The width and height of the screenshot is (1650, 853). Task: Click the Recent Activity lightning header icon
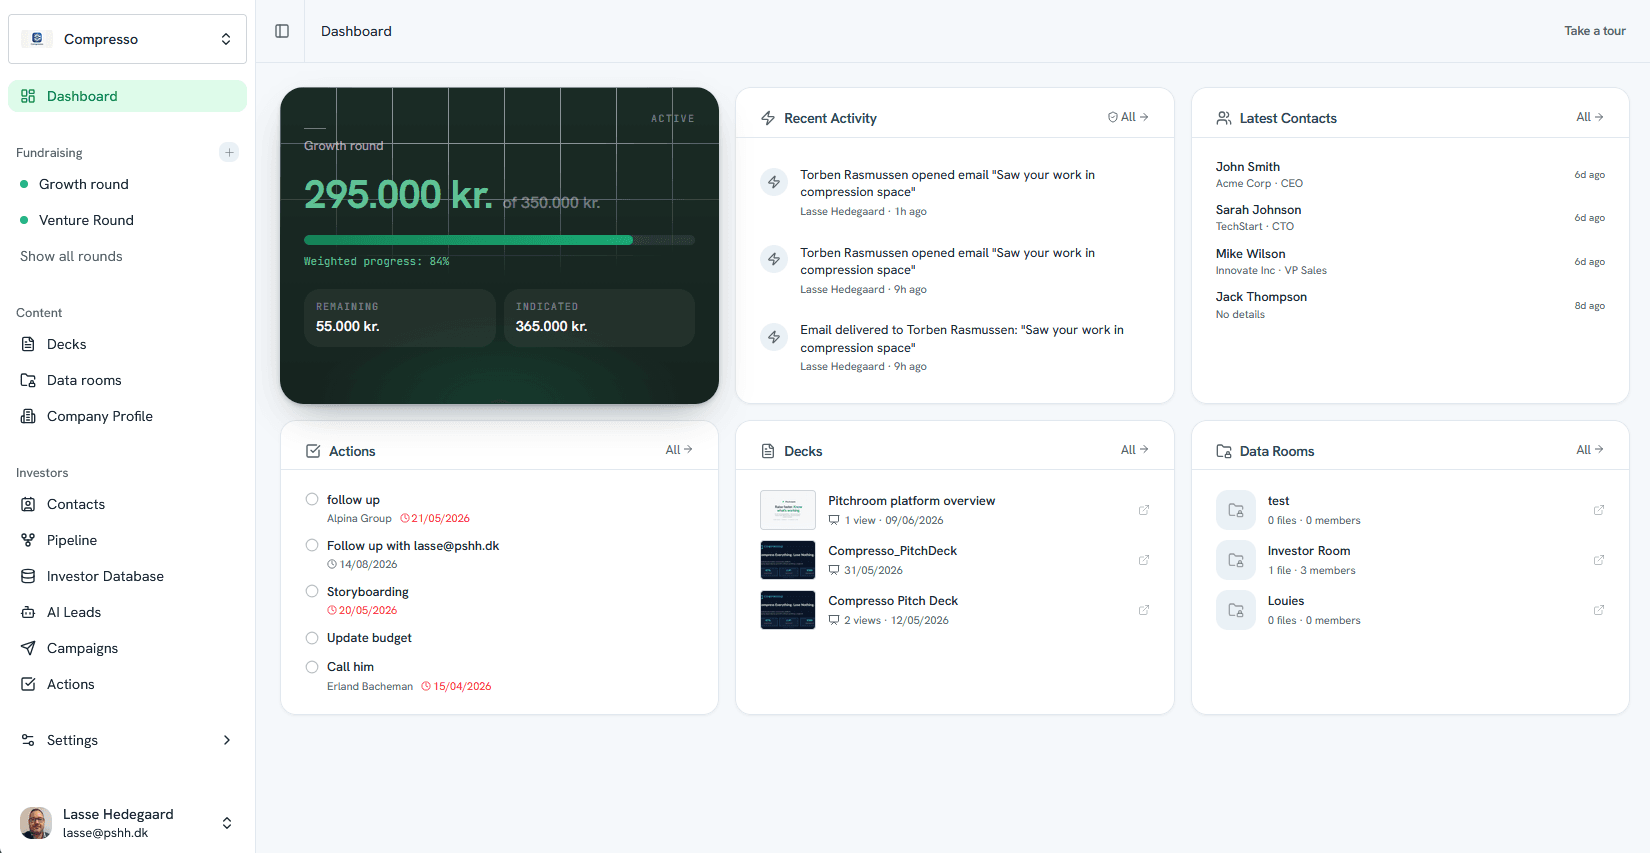tap(768, 118)
